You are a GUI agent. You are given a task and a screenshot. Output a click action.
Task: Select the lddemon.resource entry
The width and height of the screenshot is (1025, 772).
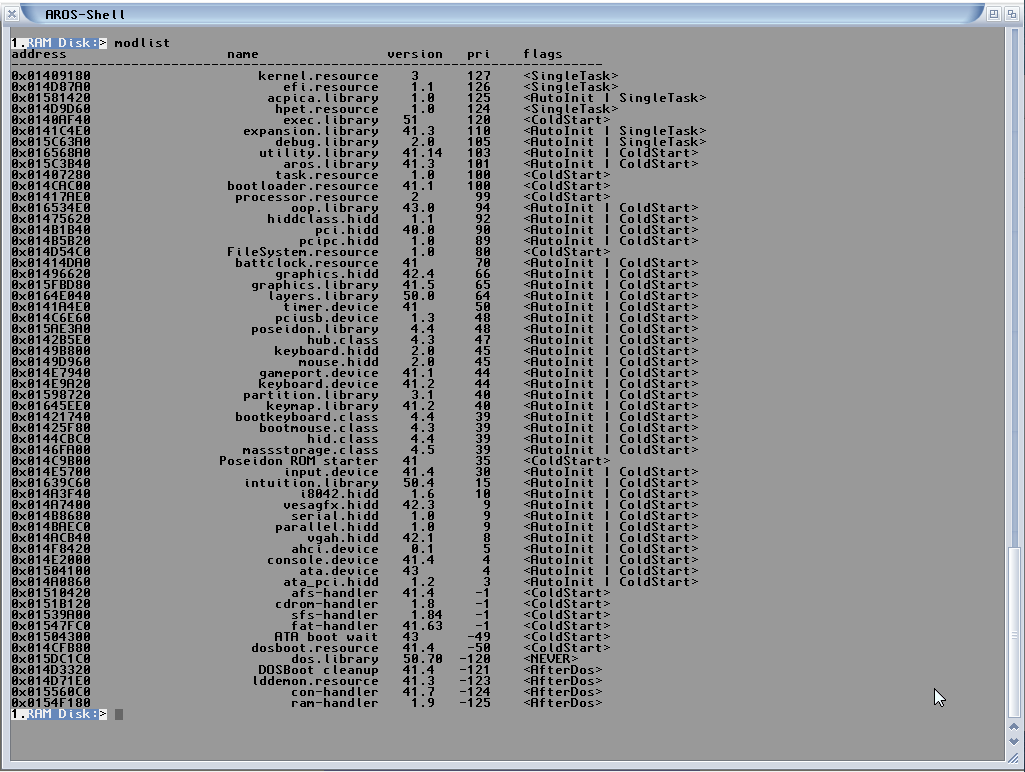pos(314,681)
